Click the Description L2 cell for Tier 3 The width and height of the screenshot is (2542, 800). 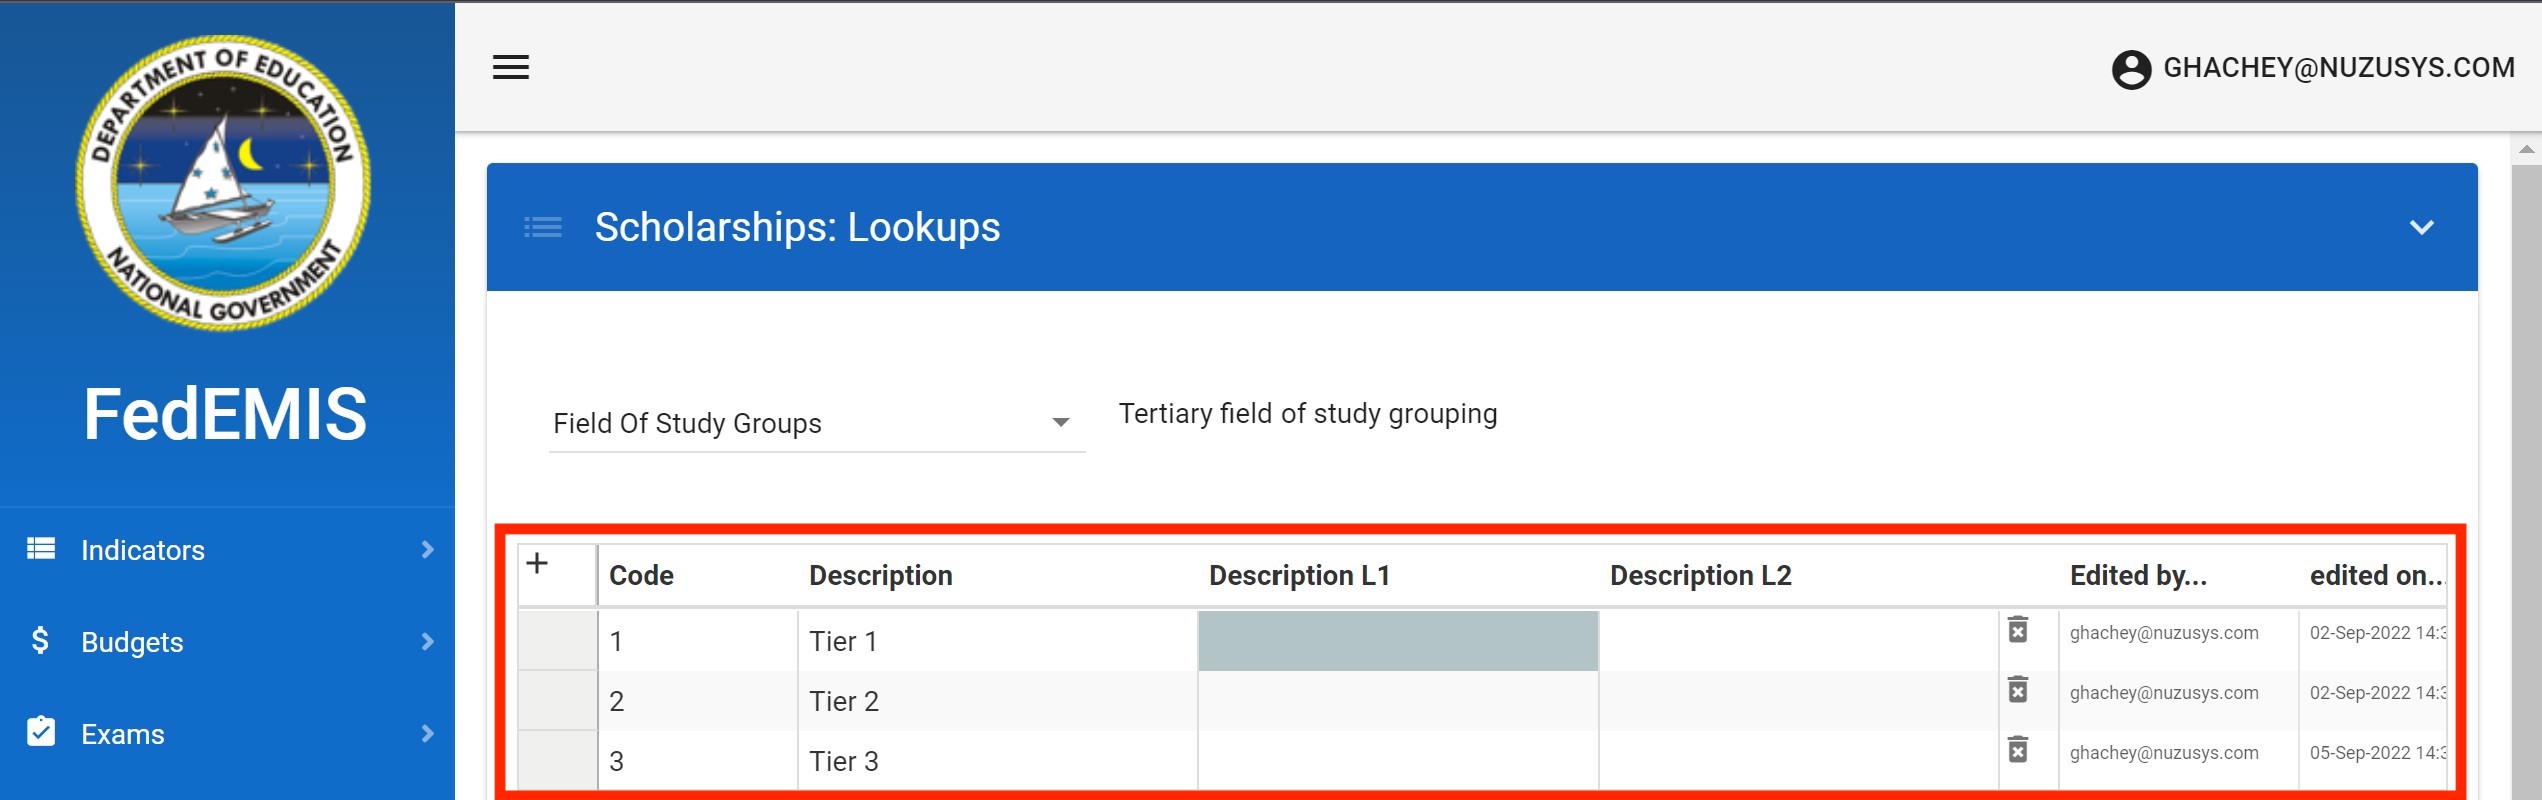(1797, 761)
